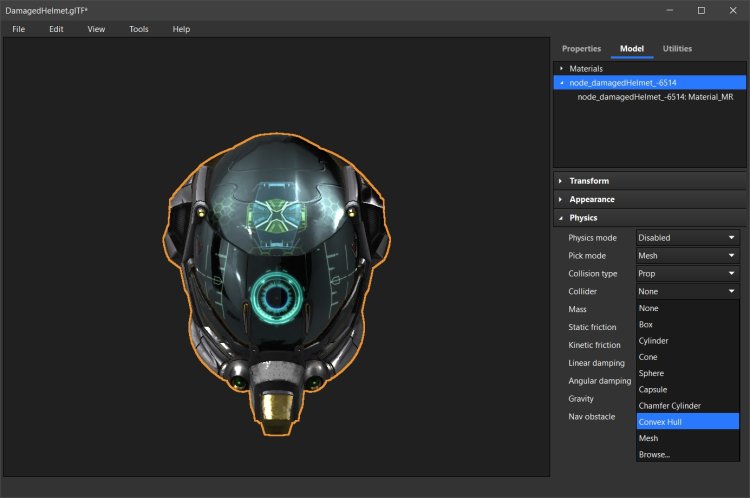
Task: Open the Pick mode dropdown
Action: click(687, 256)
